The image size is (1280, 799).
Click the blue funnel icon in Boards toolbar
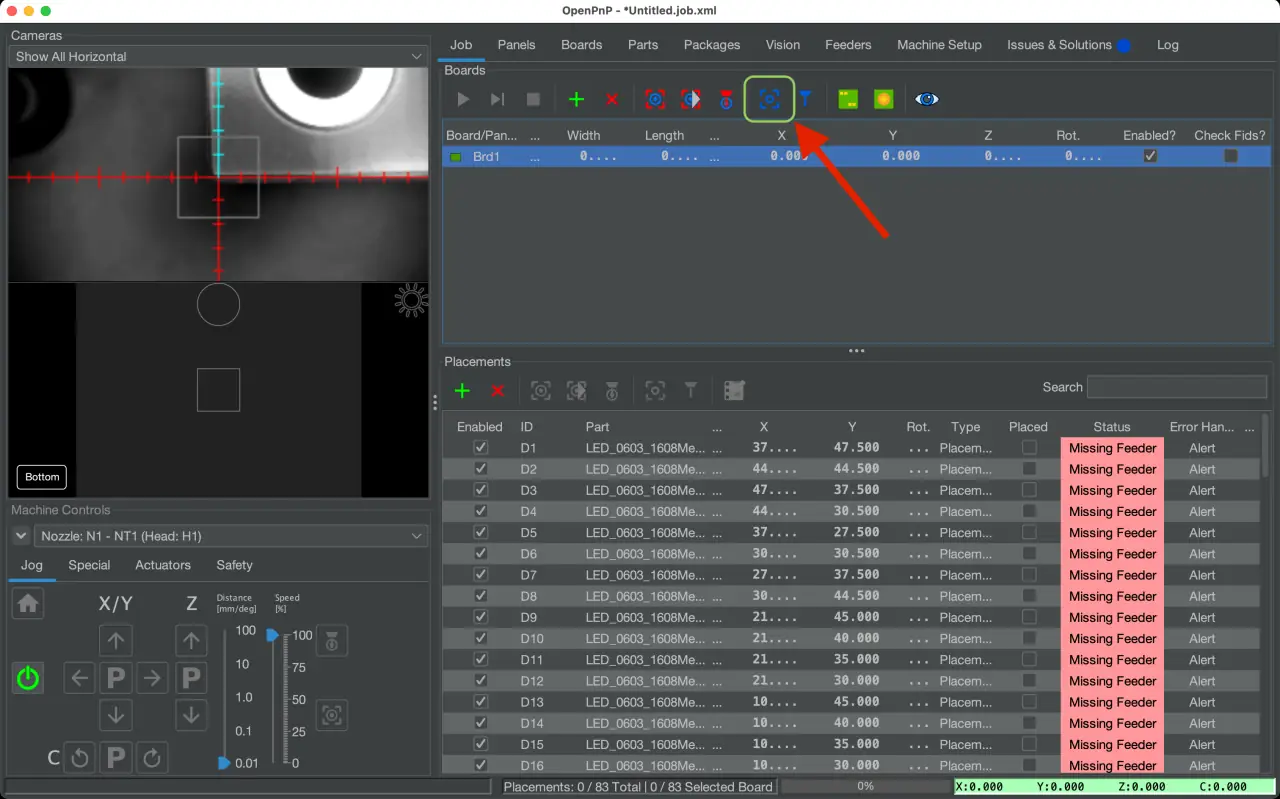(805, 99)
